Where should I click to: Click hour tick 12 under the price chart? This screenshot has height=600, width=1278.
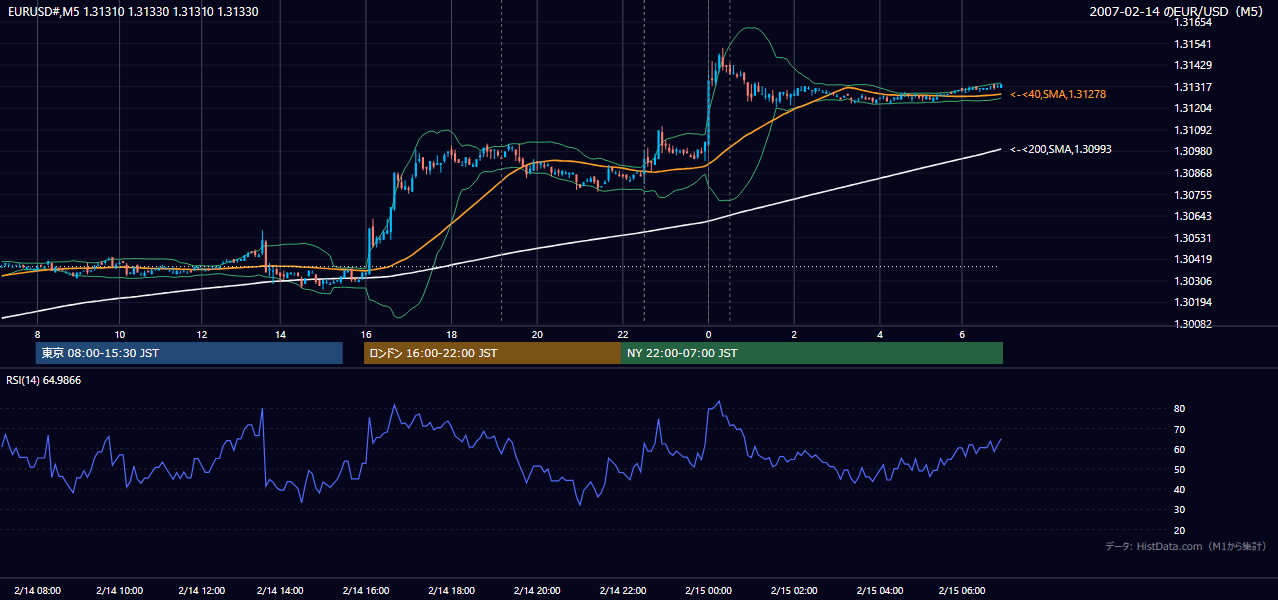click(x=201, y=334)
